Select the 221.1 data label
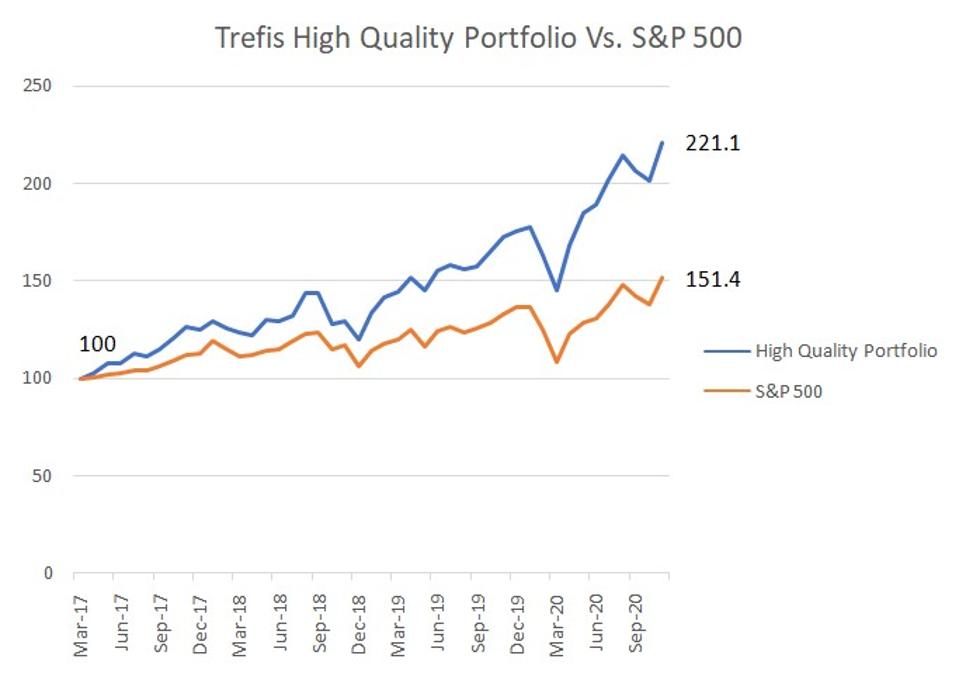 click(712, 143)
